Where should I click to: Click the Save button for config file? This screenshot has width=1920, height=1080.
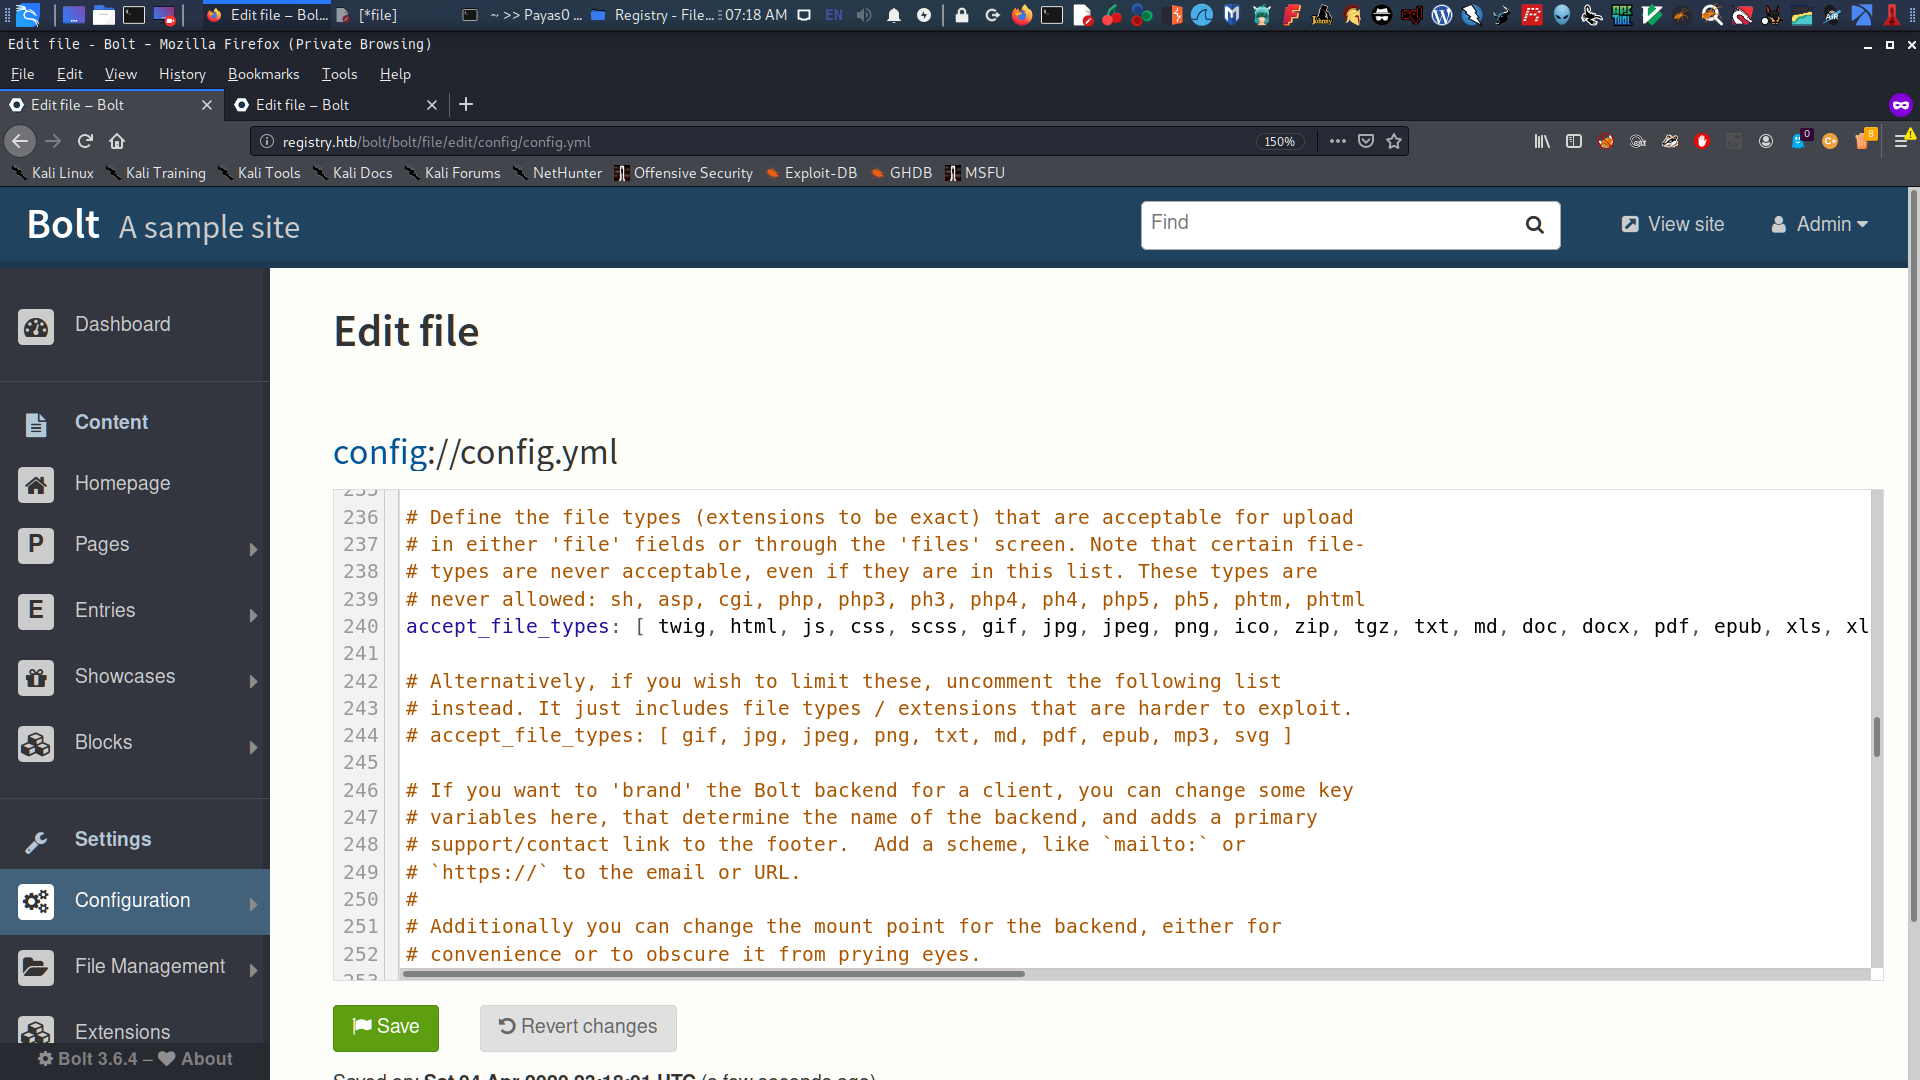(x=386, y=1026)
